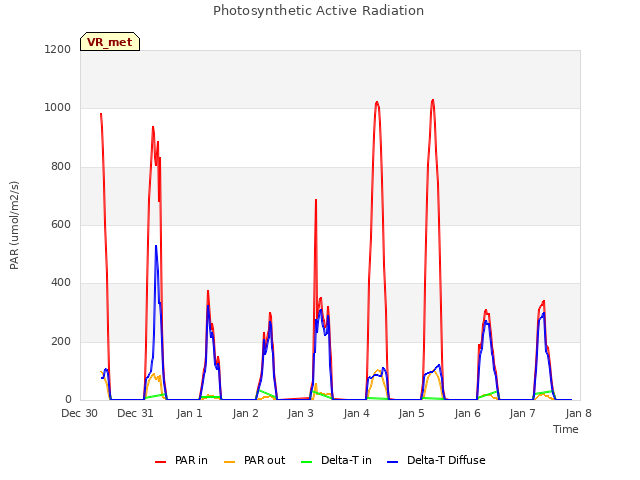This screenshot has width=640, height=480.
Task: Click the 0 y-axis tick label
Action: point(68,400)
